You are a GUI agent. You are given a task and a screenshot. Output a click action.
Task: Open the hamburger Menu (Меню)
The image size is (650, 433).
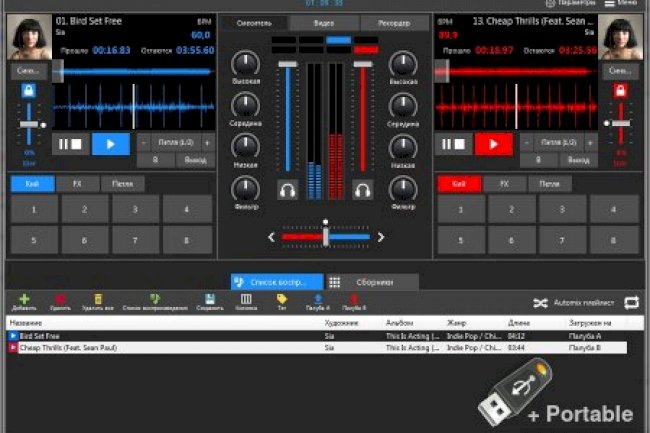coord(621,3)
